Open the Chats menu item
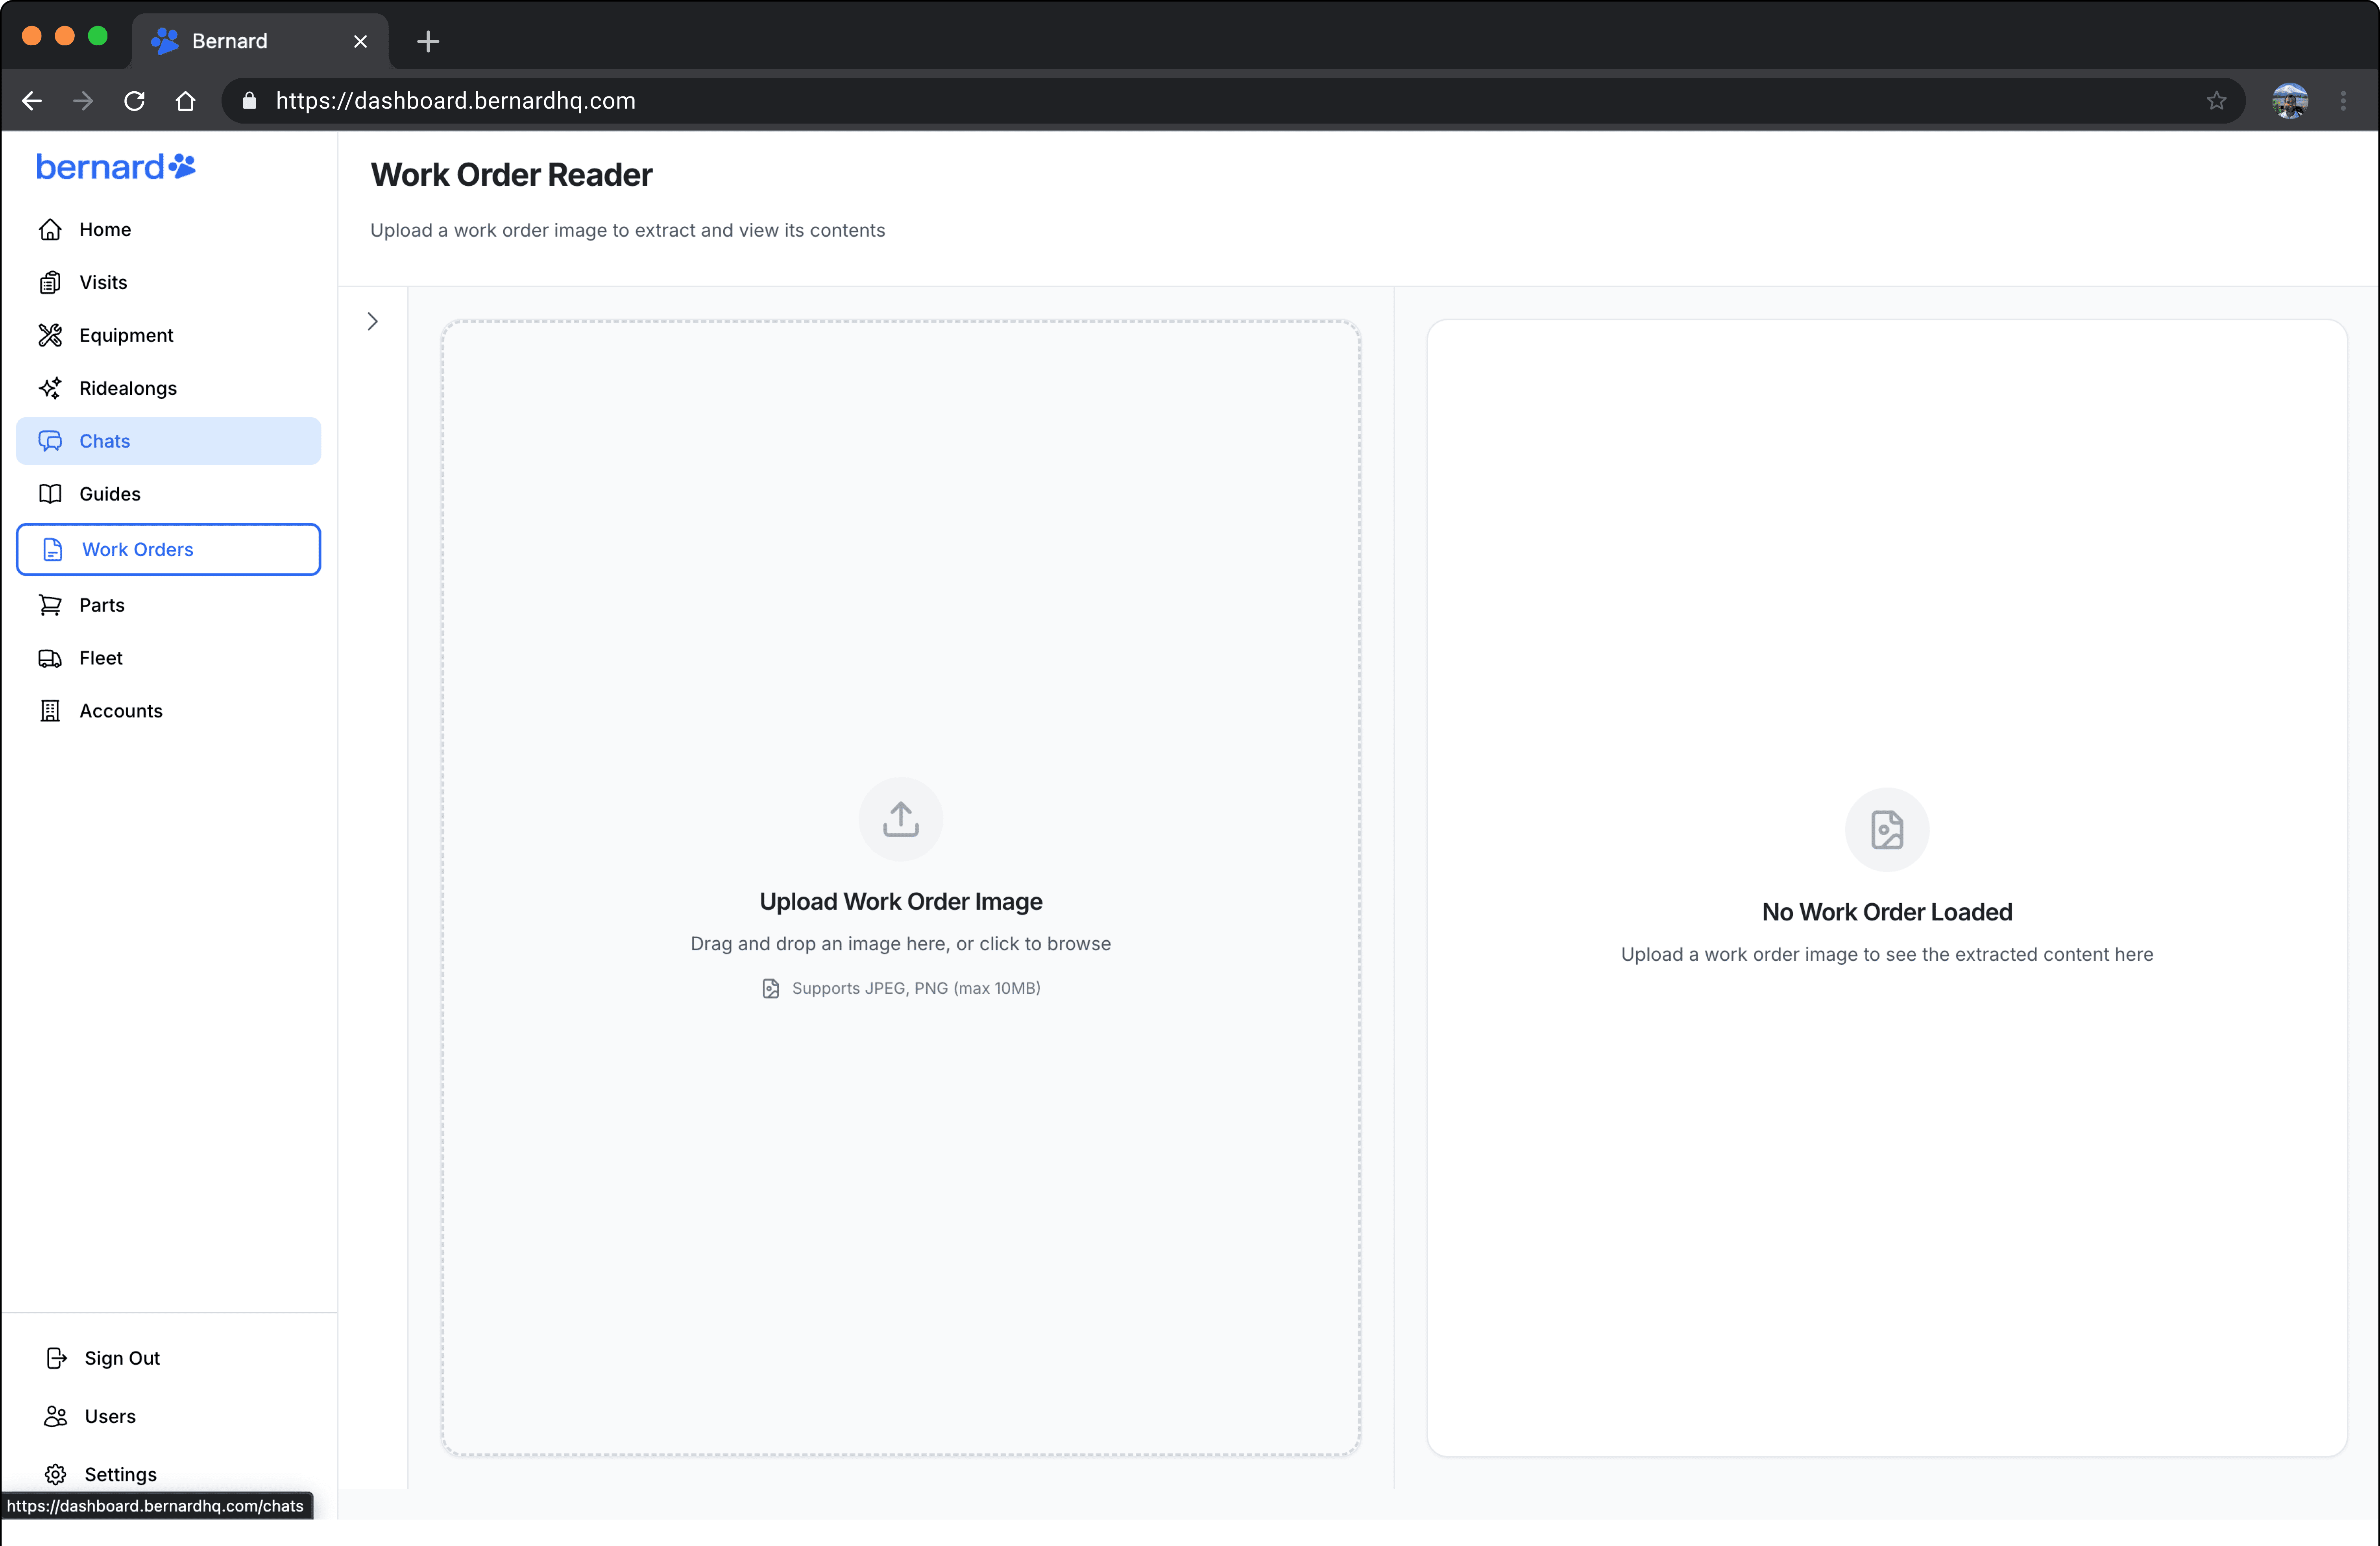Viewport: 2380px width, 1546px height. coord(168,441)
